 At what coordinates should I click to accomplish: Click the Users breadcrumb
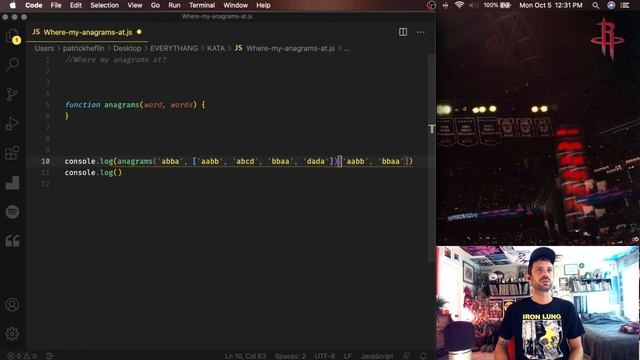[x=44, y=48]
